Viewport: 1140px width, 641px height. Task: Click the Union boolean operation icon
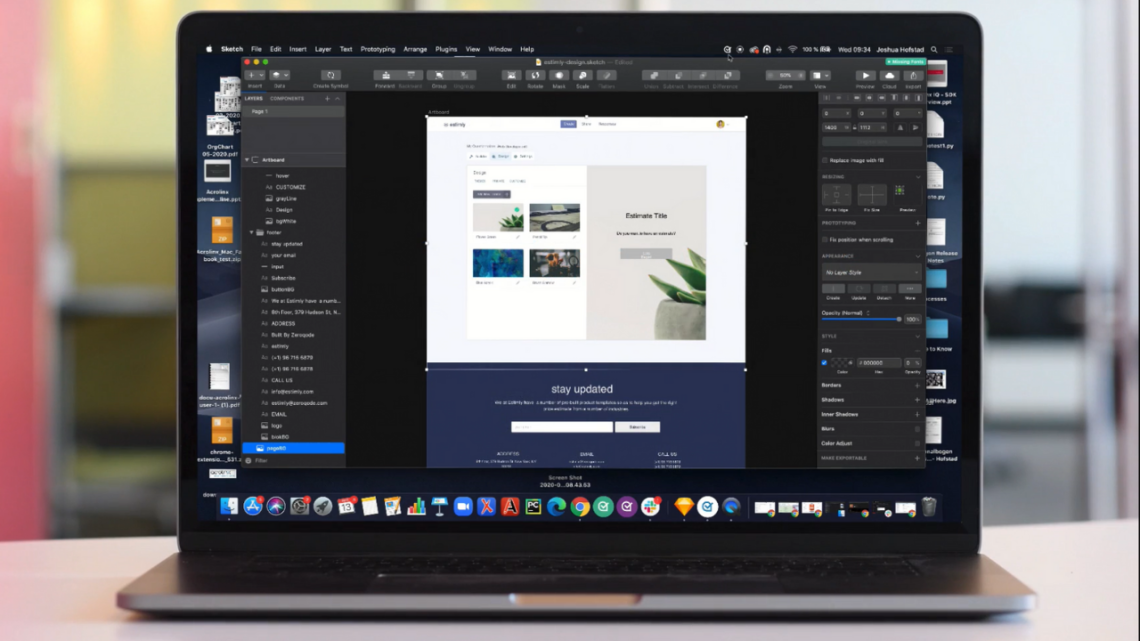652,75
